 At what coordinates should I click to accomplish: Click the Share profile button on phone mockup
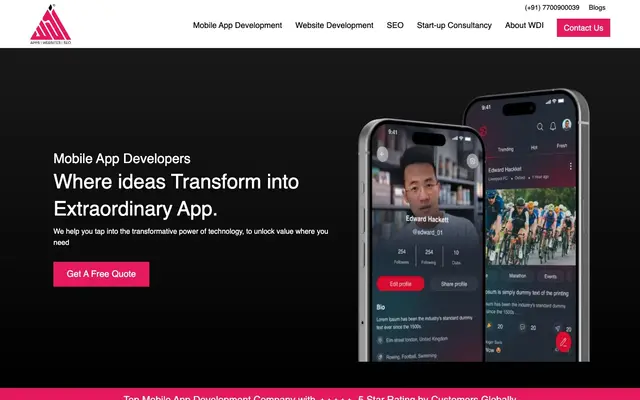(453, 284)
